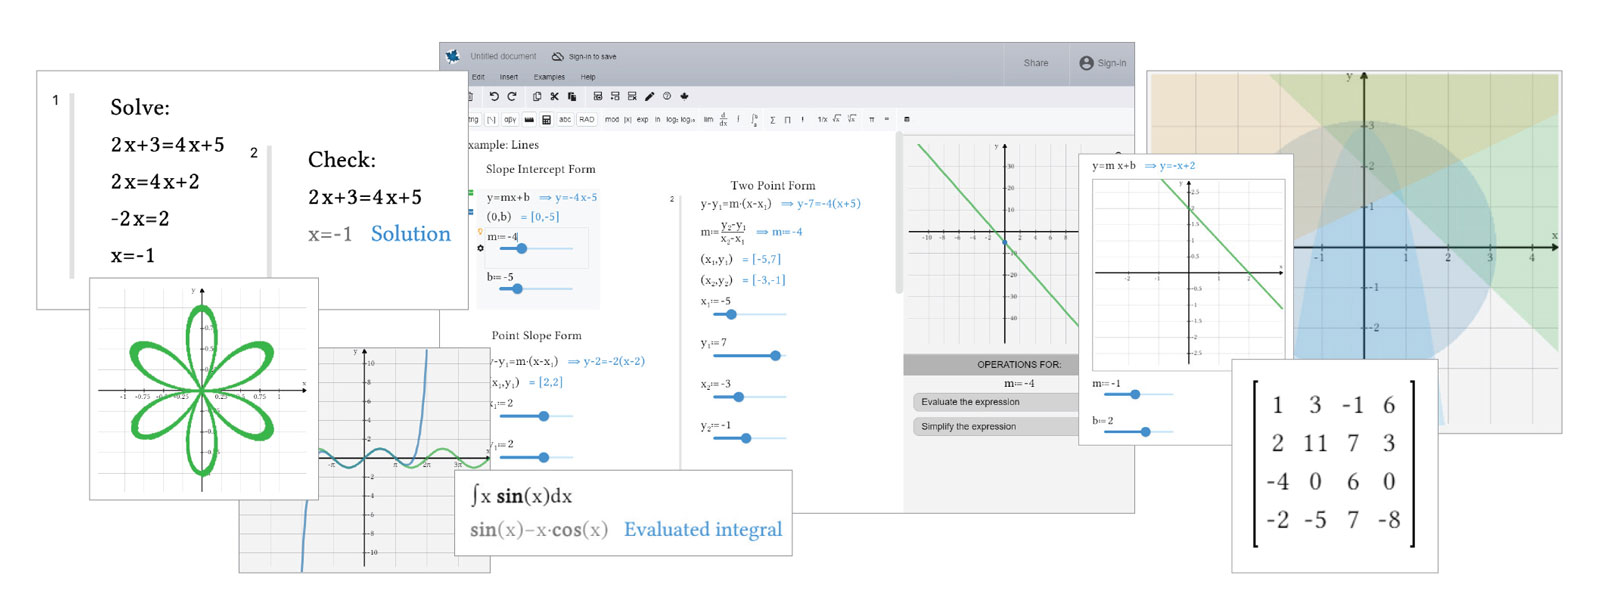Insert the pi constant symbol
This screenshot has width=1600, height=608.
pyautogui.click(x=871, y=120)
